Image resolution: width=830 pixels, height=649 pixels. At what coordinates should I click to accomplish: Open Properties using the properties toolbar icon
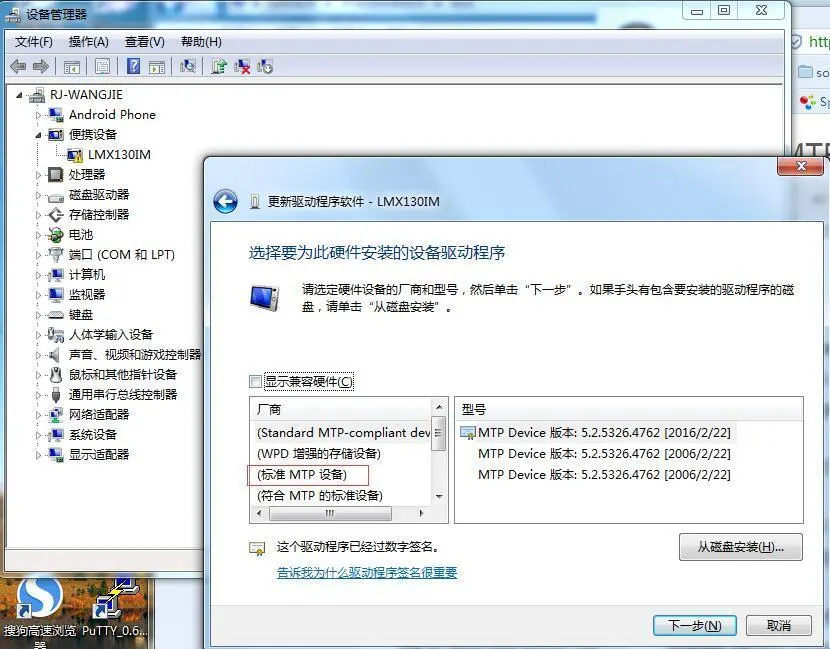(x=104, y=66)
